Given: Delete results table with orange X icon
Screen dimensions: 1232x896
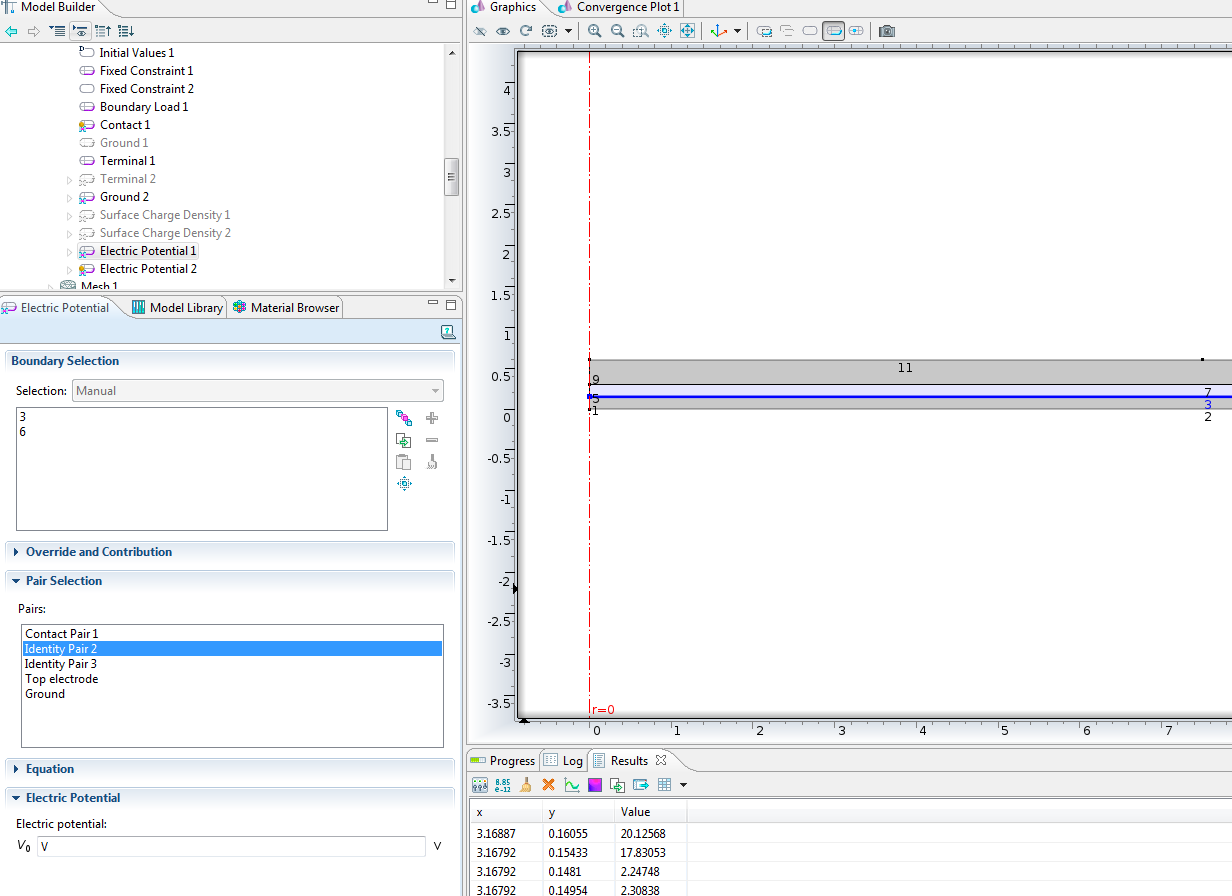Looking at the screenshot, I should pos(548,785).
